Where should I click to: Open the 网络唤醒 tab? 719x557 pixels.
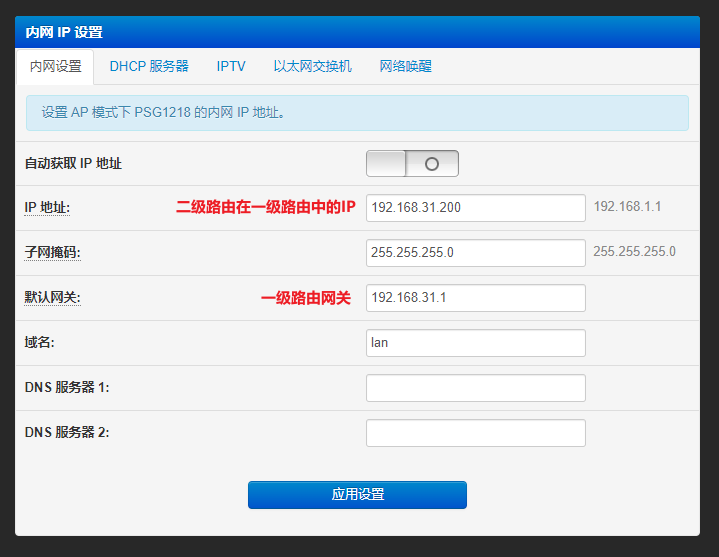click(x=405, y=67)
